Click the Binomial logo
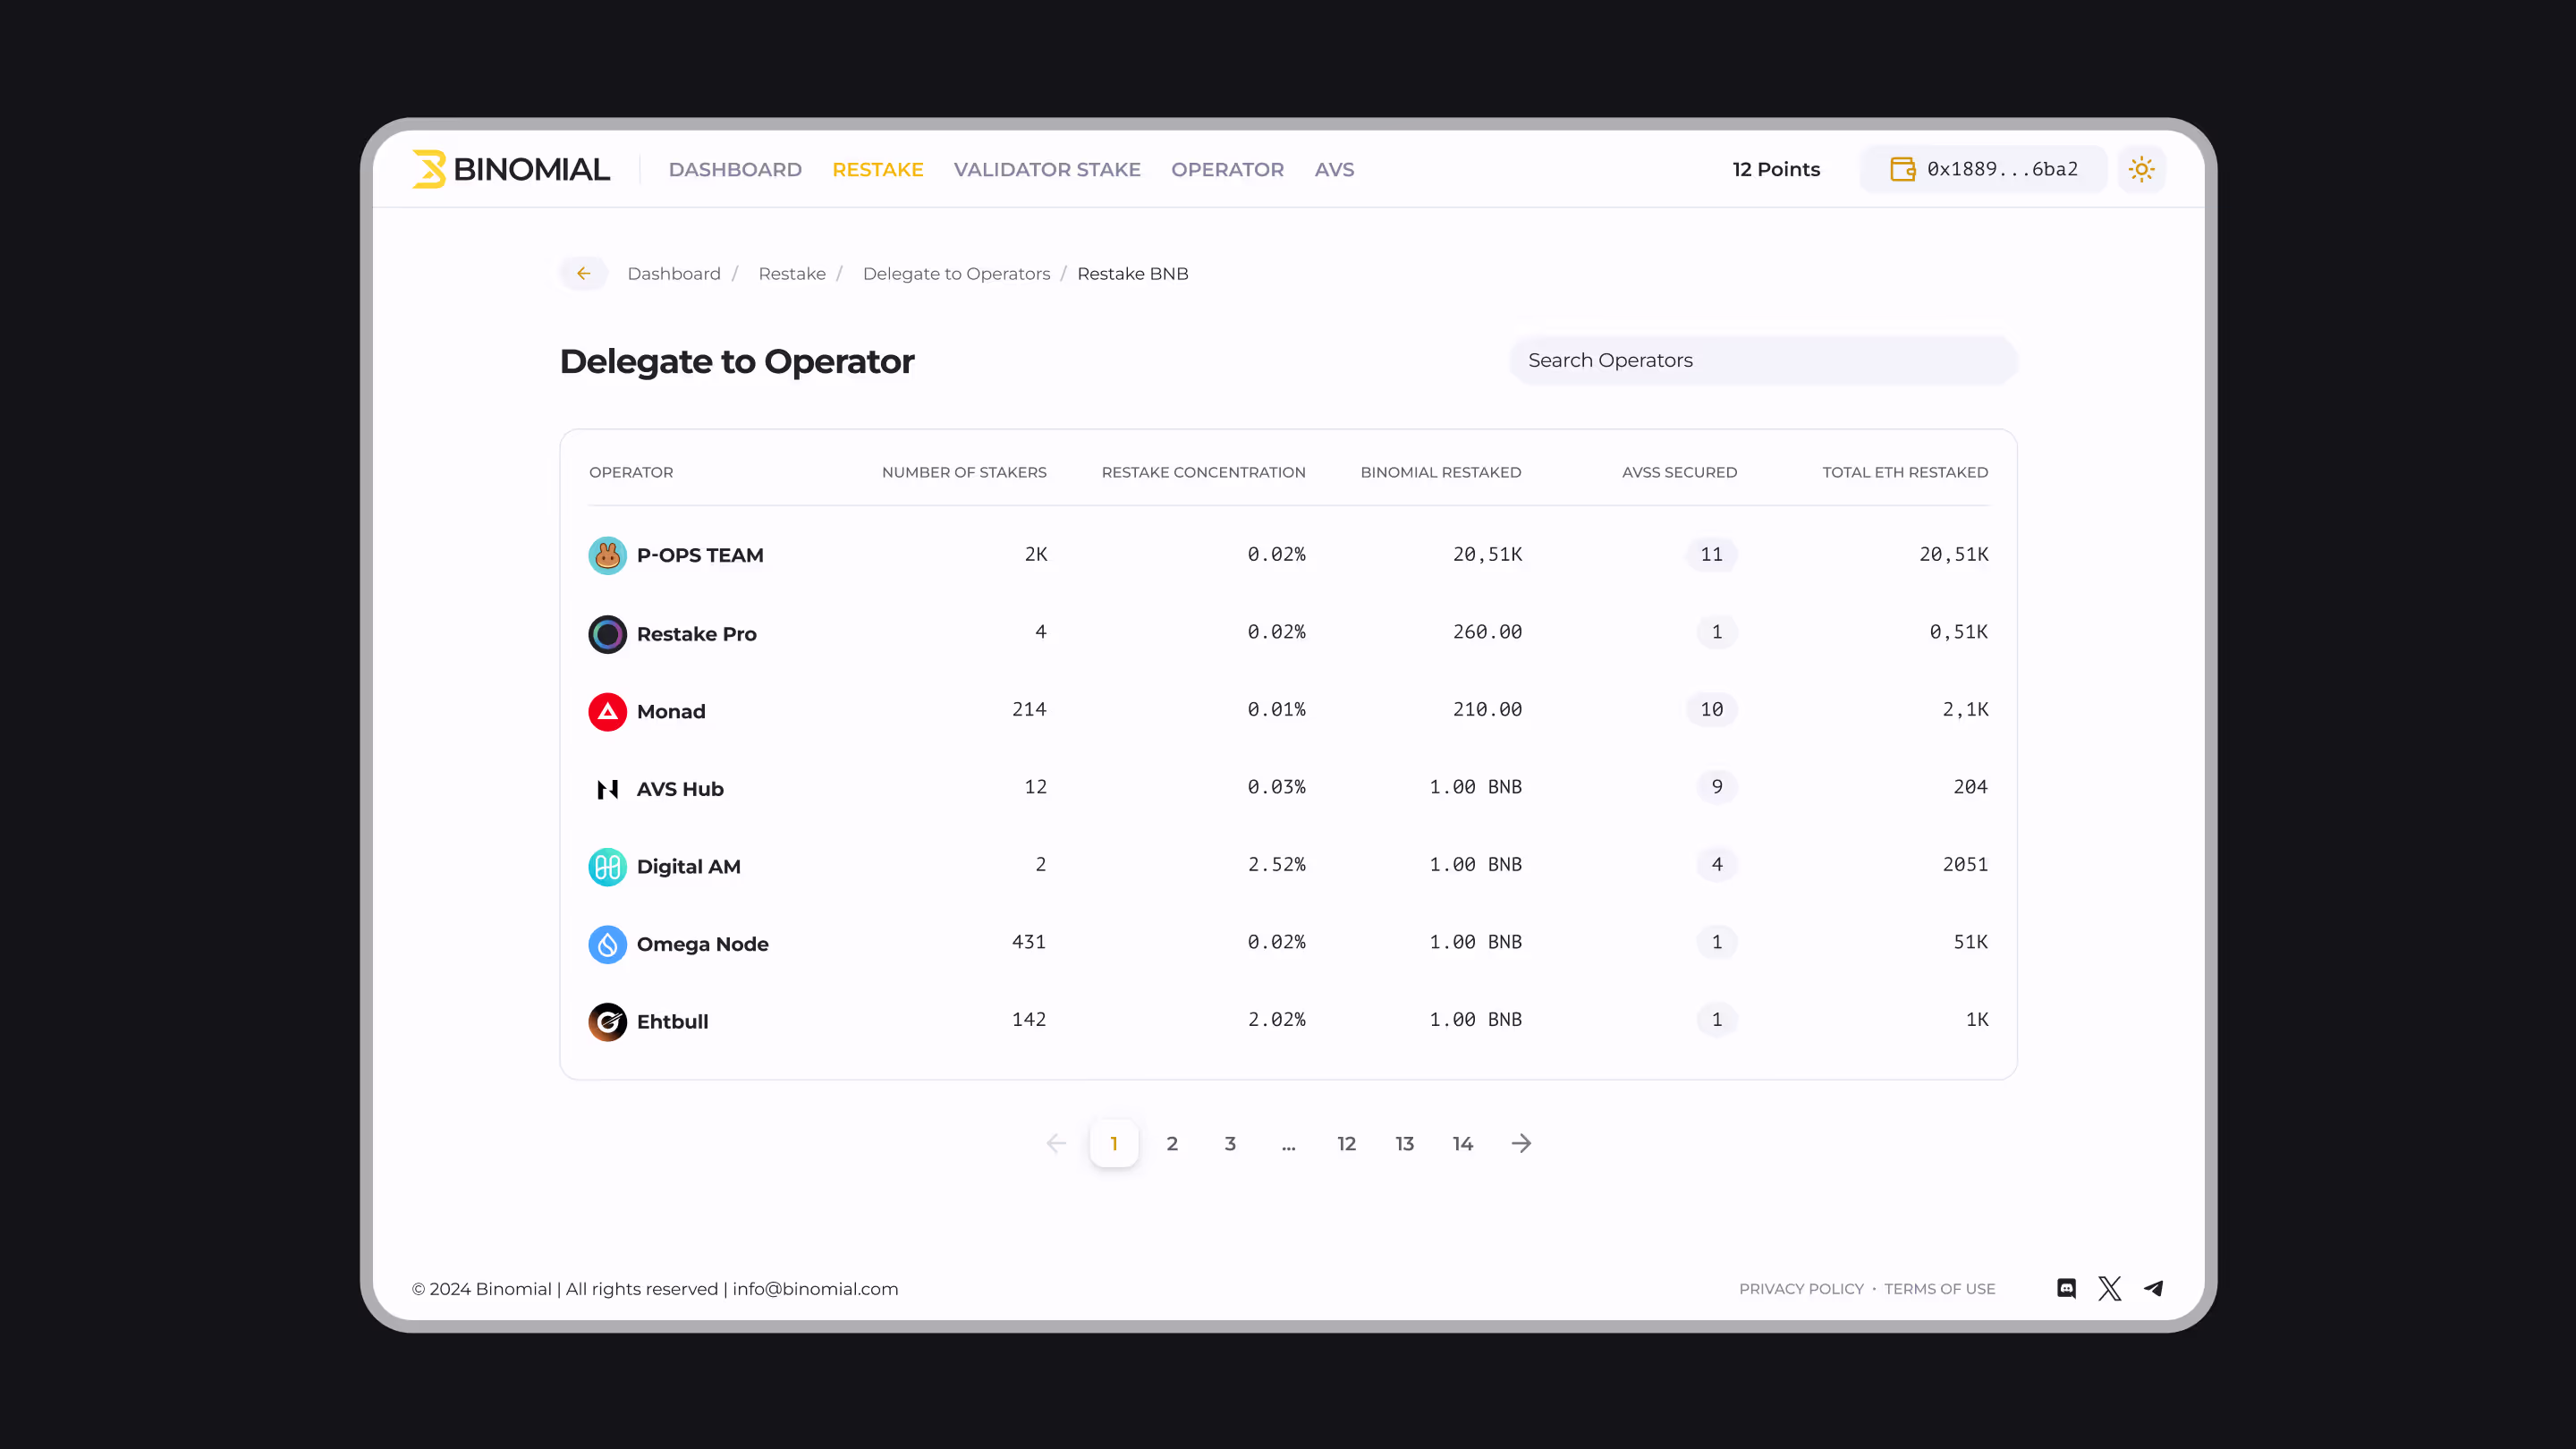 click(511, 169)
